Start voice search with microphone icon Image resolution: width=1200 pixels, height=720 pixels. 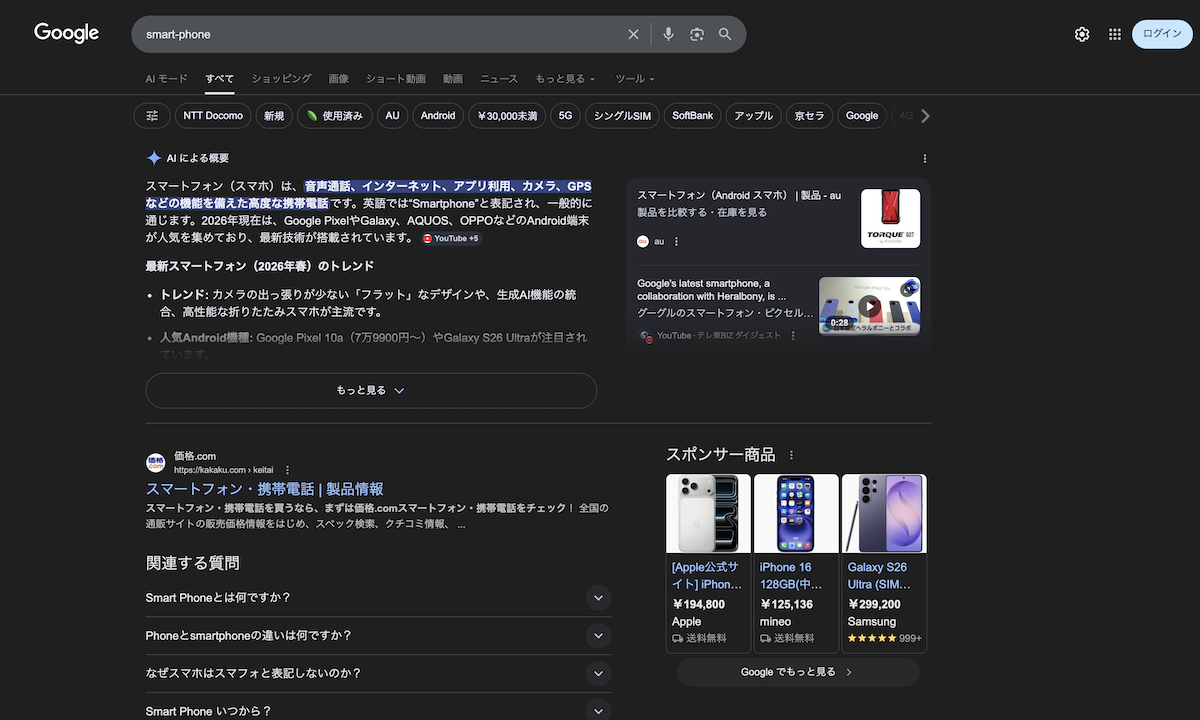point(668,34)
